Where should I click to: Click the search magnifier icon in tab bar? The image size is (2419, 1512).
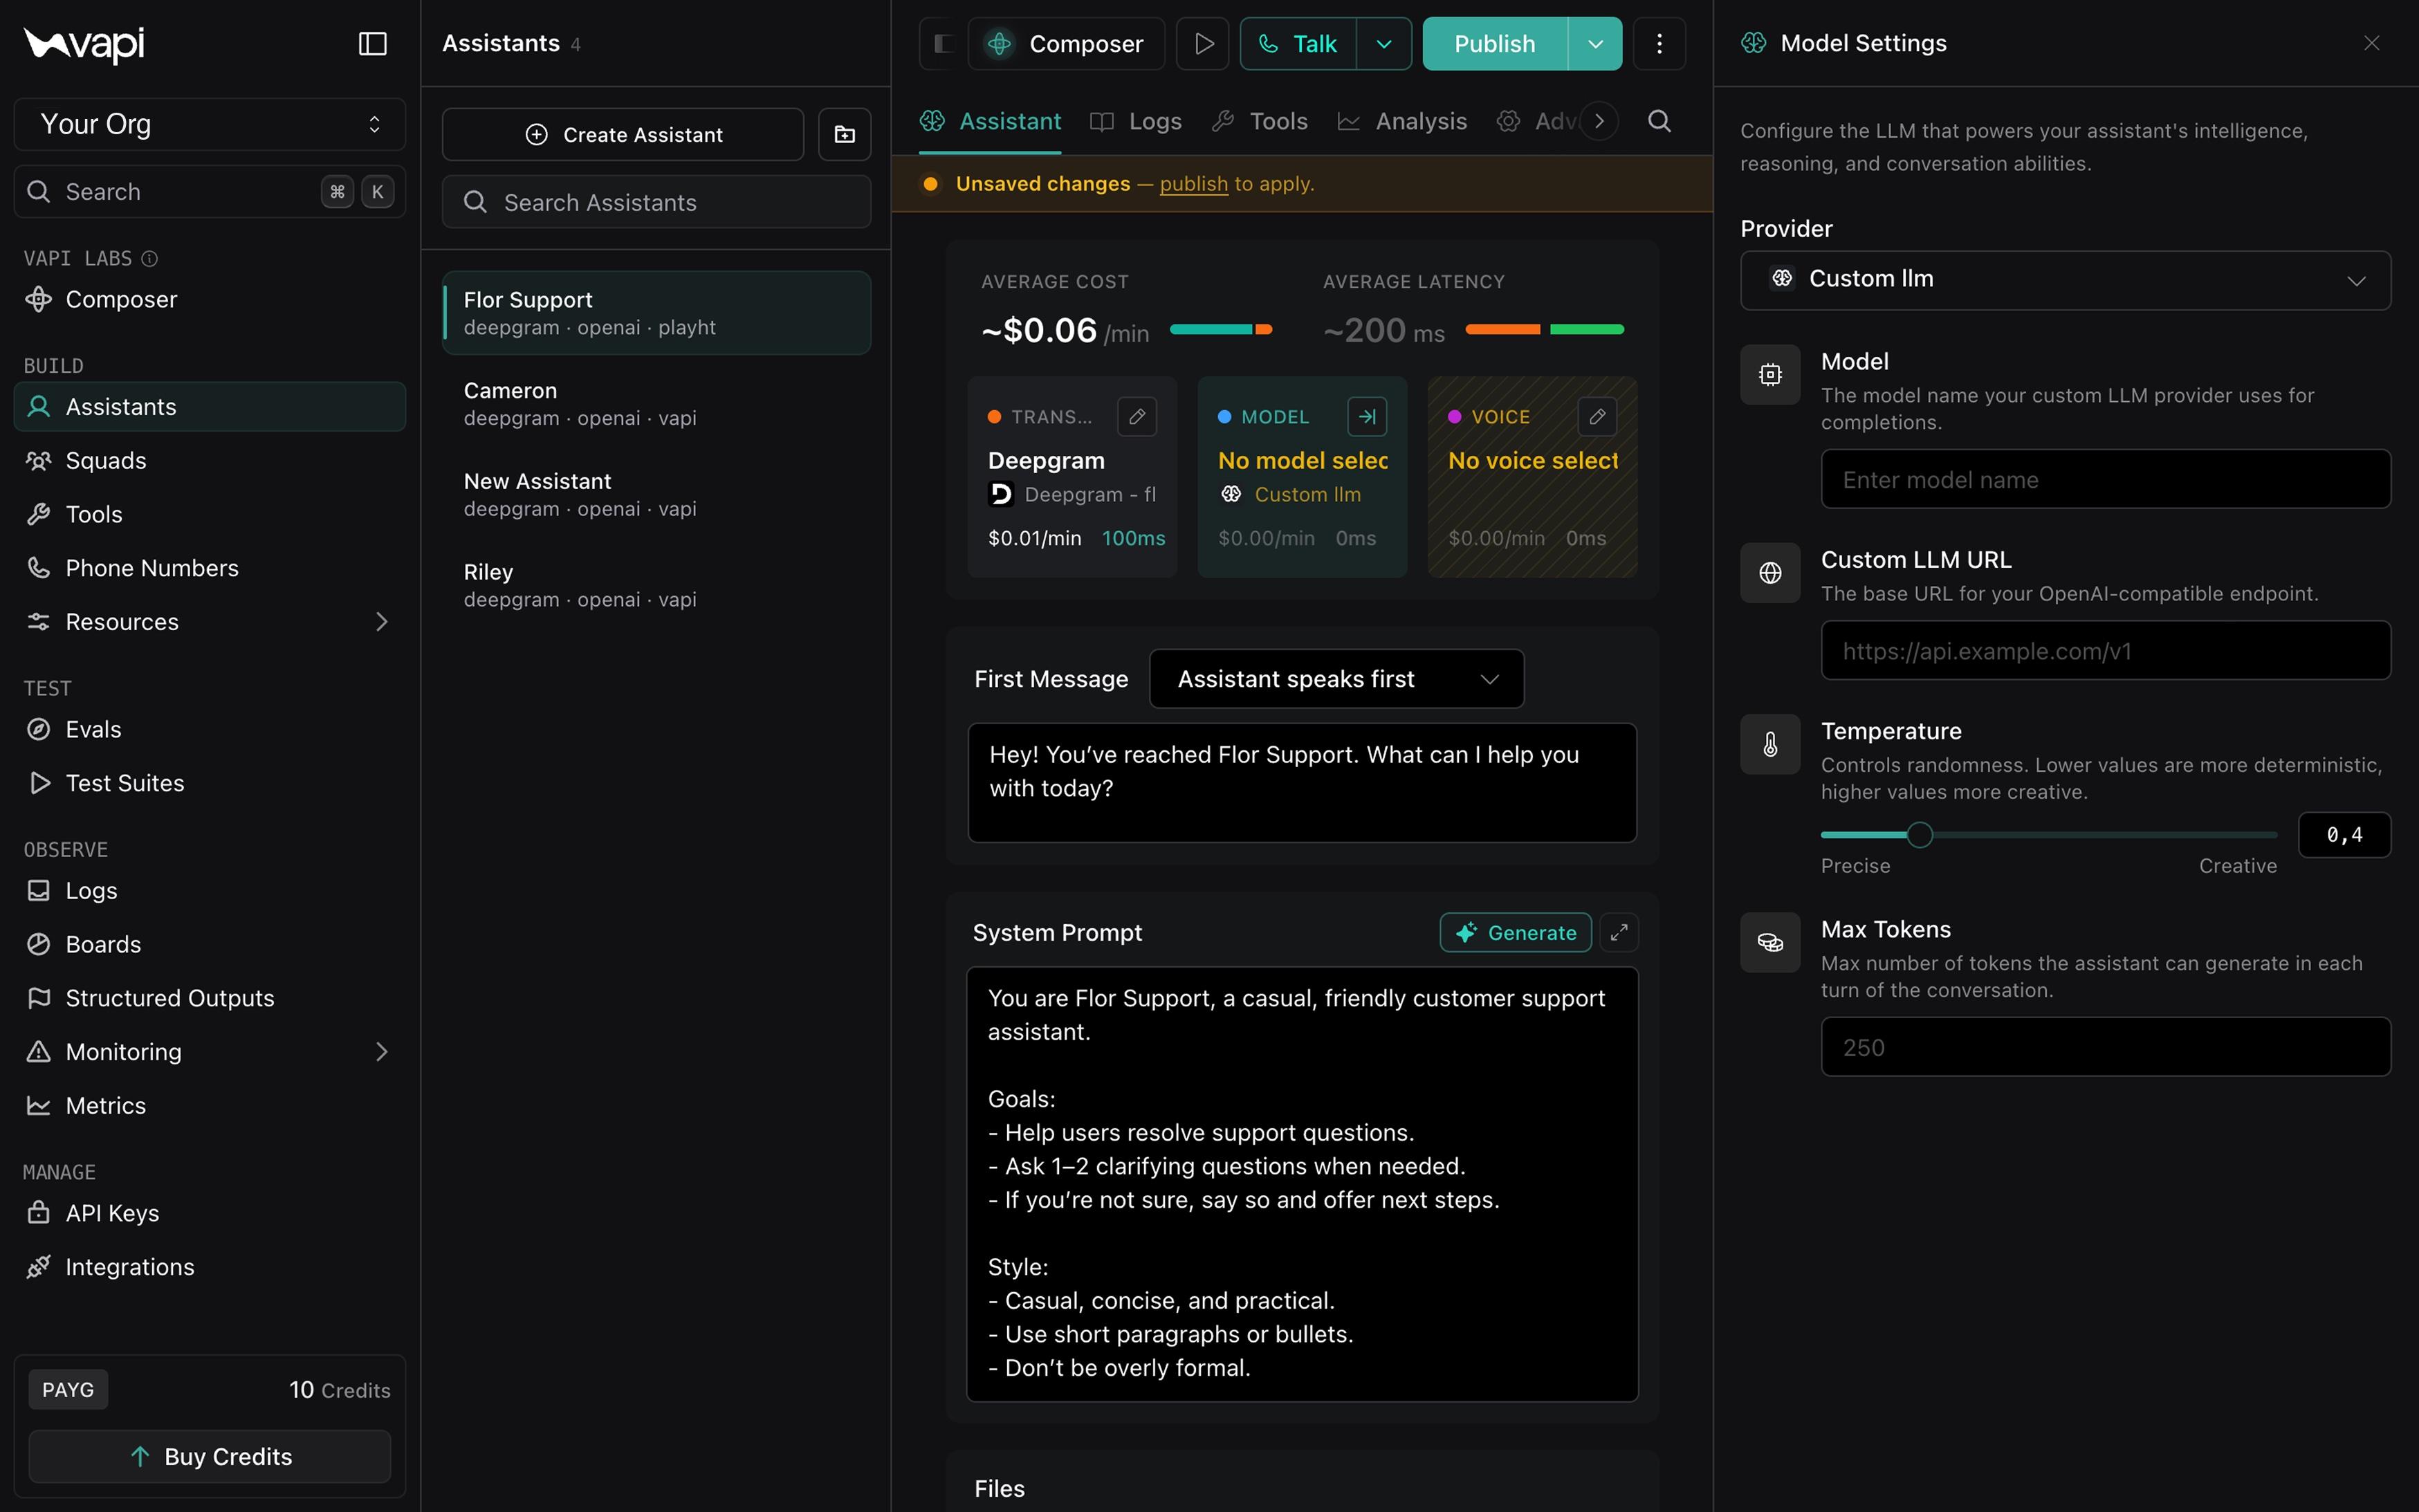1659,121
